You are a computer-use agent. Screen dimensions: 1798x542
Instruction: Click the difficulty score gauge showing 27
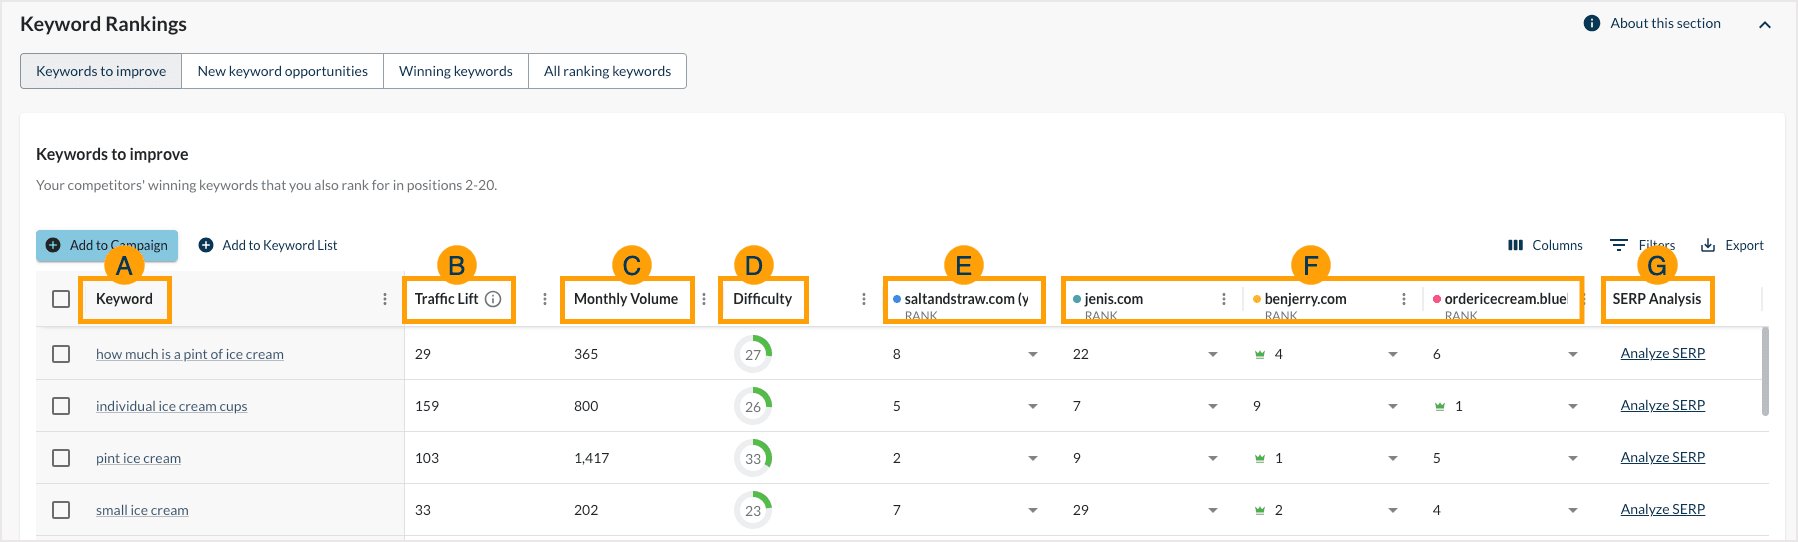(x=753, y=354)
